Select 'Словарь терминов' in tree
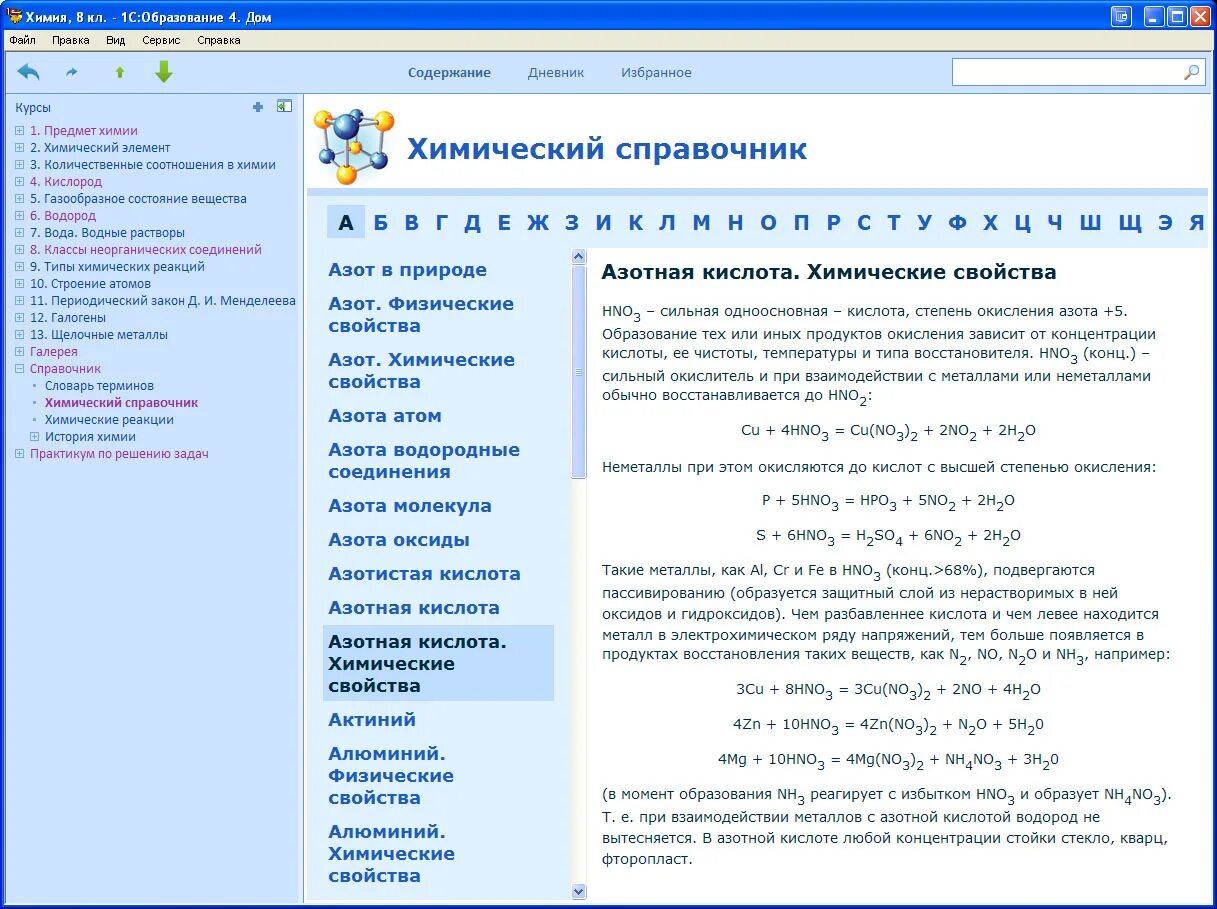Image resolution: width=1217 pixels, height=909 pixels. coord(99,386)
